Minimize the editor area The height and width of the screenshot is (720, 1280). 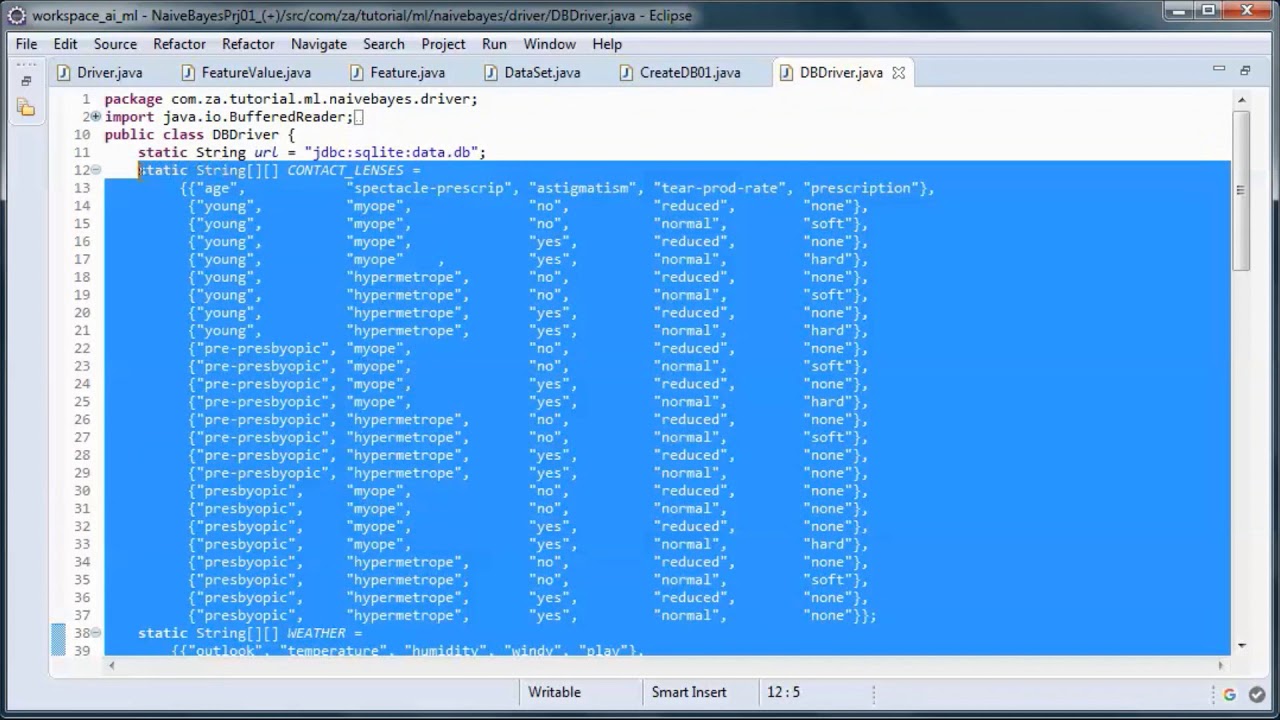(1218, 69)
